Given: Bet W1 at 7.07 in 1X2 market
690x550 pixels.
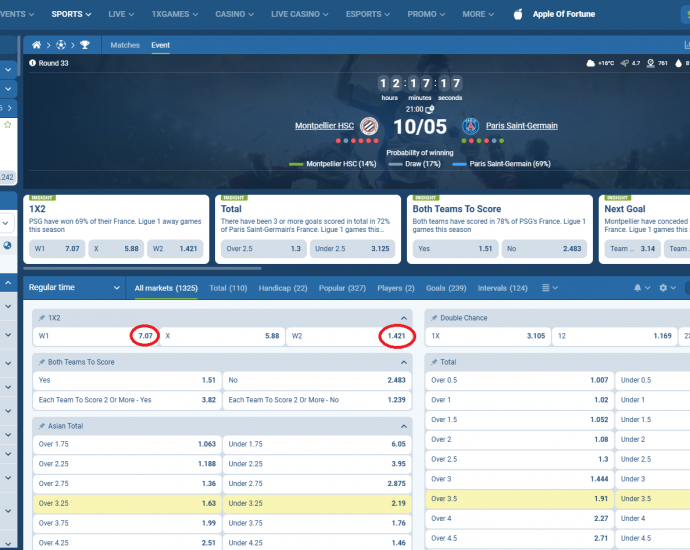Looking at the screenshot, I should pyautogui.click(x=96, y=336).
